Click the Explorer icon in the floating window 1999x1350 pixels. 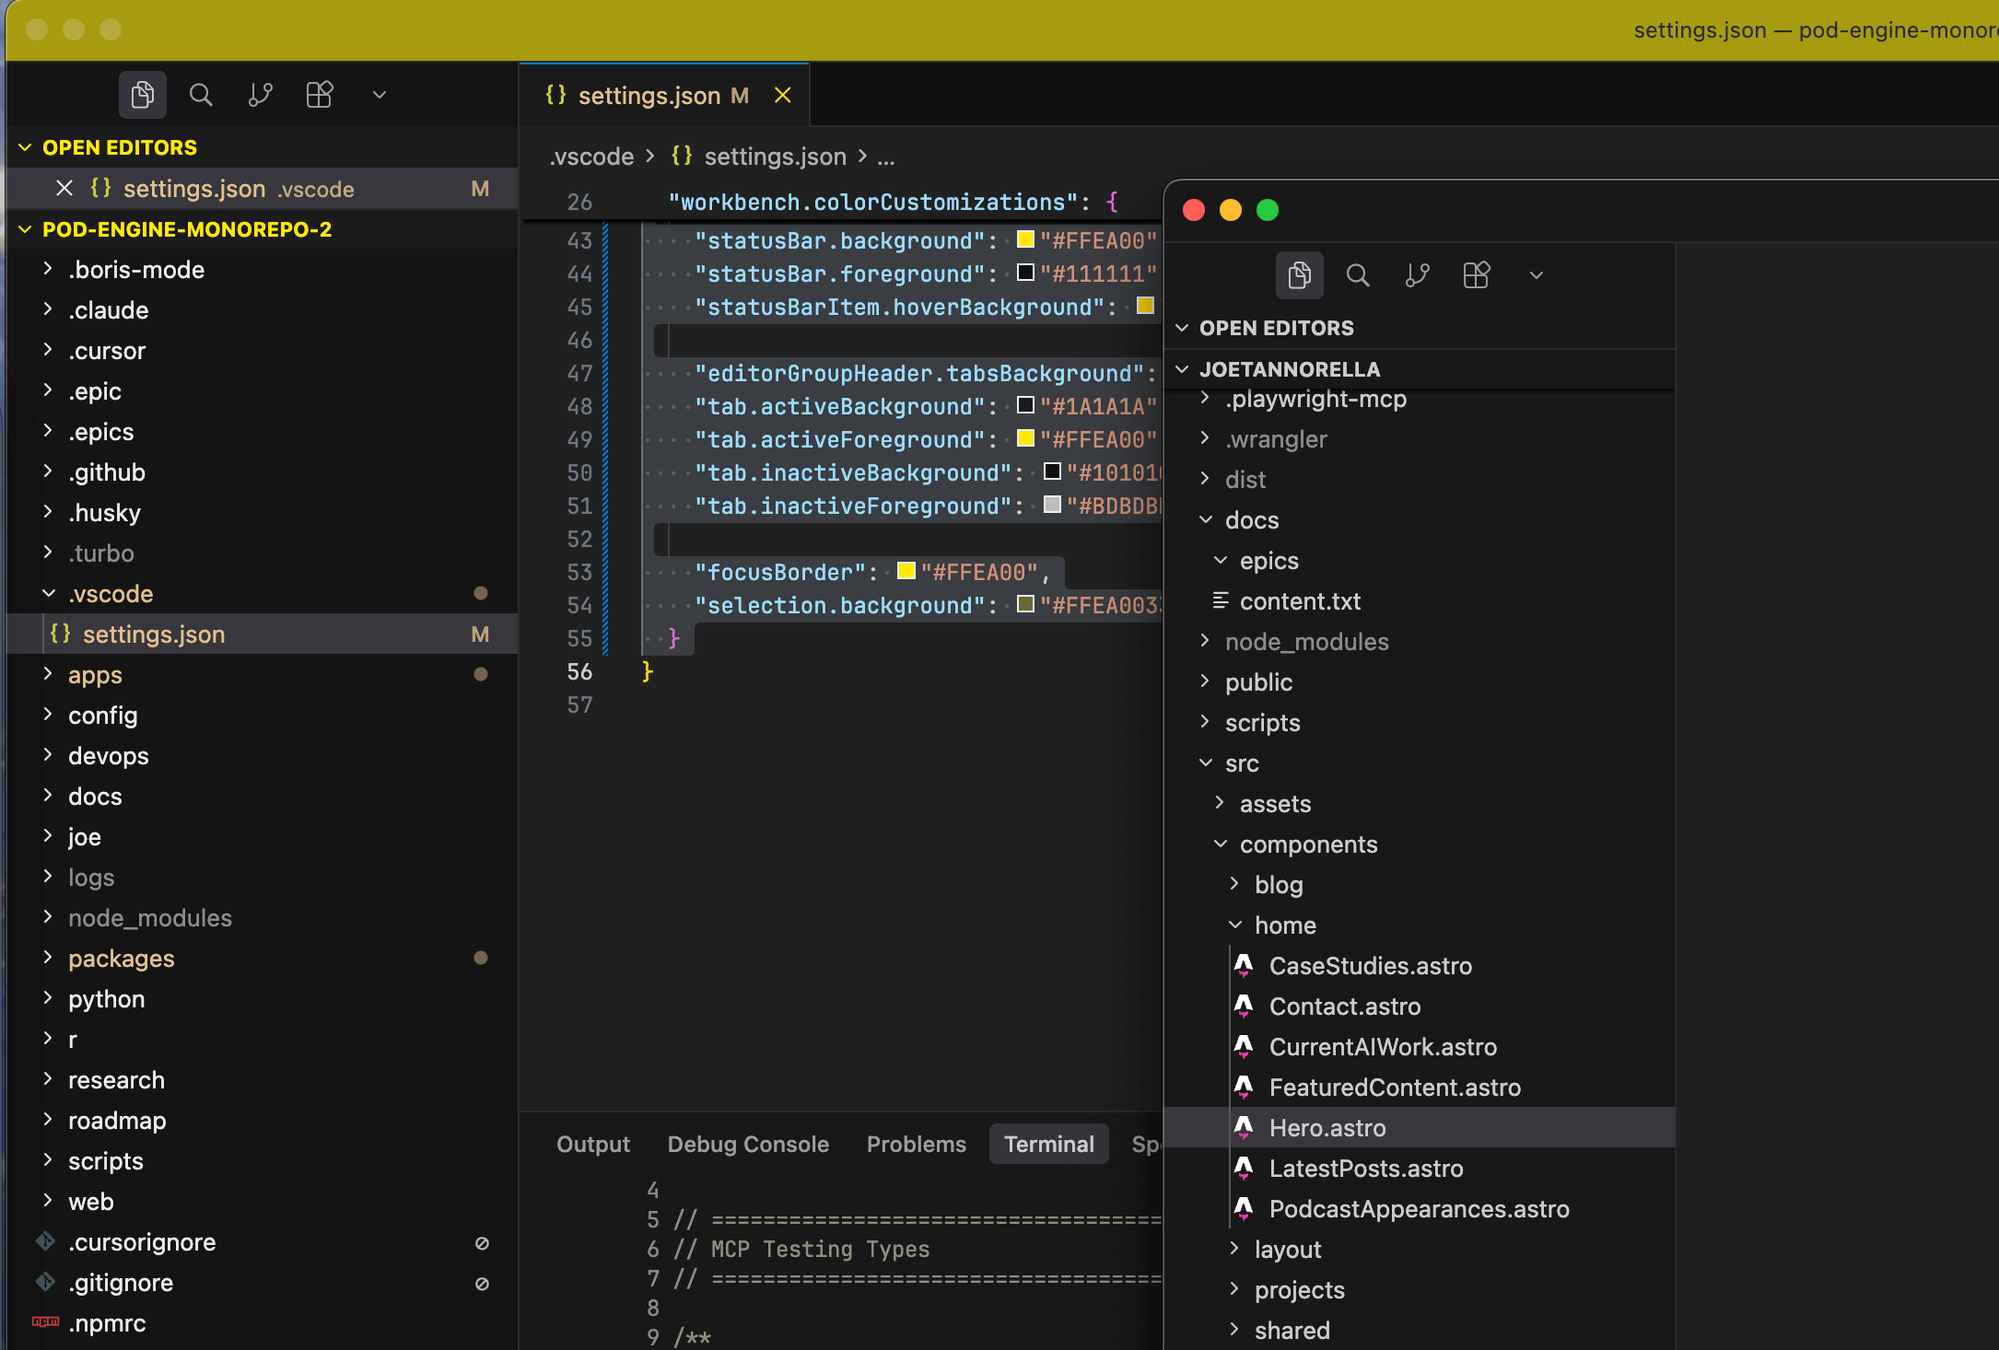[1299, 275]
